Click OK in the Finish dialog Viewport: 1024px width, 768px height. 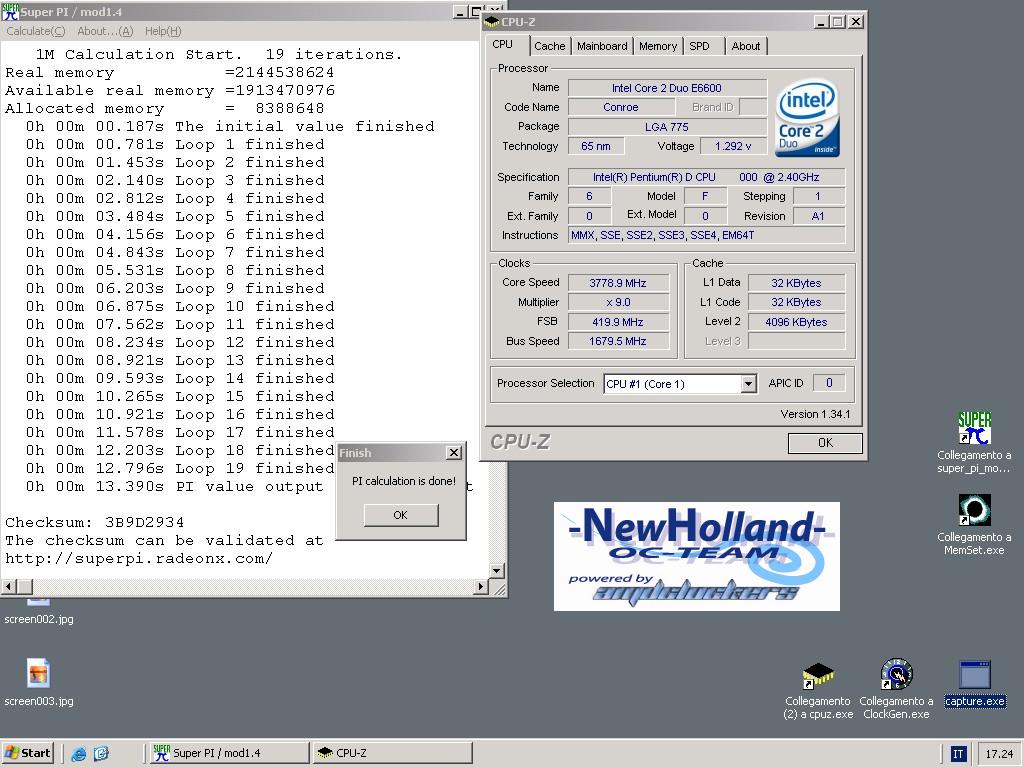(400, 515)
